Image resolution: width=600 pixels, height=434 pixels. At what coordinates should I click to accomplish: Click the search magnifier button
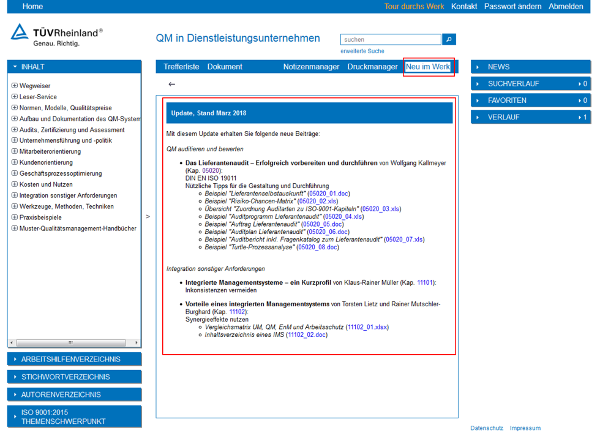coord(448,39)
